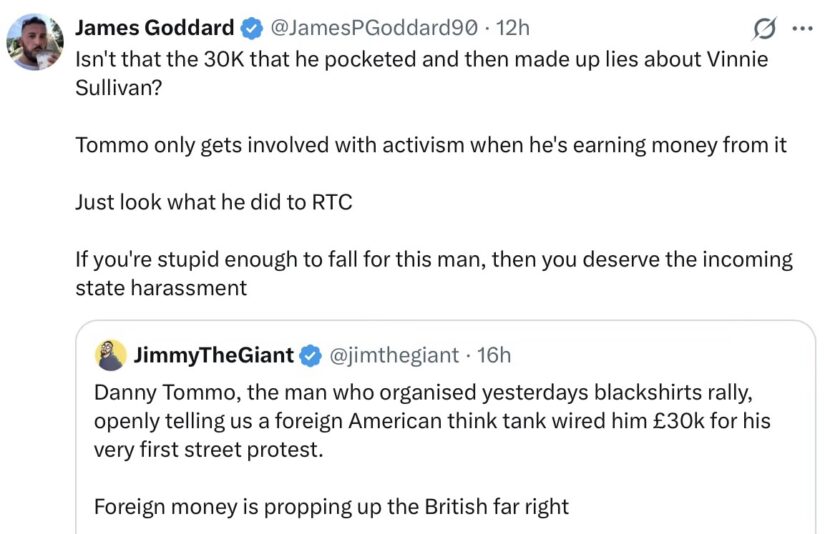Click the 'Tommo only gets involved' sentence
The height and width of the screenshot is (534, 825).
(x=431, y=145)
